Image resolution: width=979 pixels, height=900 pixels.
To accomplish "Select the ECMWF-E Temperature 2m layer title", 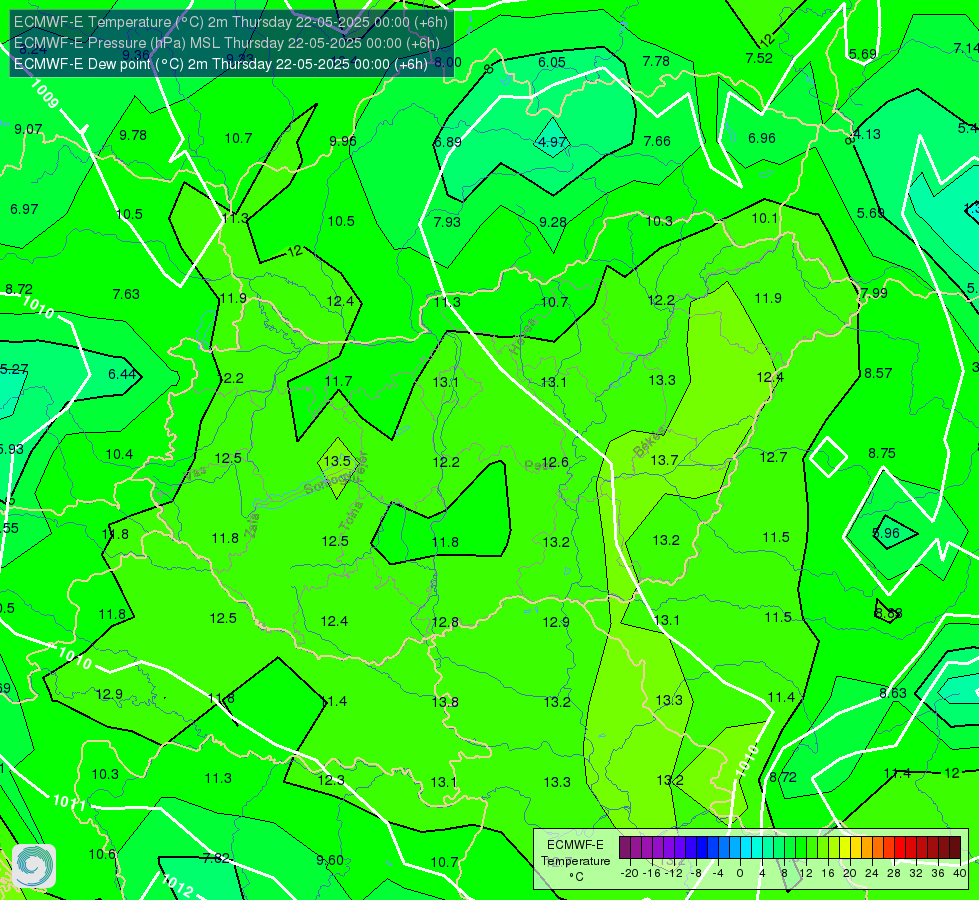I will click(230, 22).
